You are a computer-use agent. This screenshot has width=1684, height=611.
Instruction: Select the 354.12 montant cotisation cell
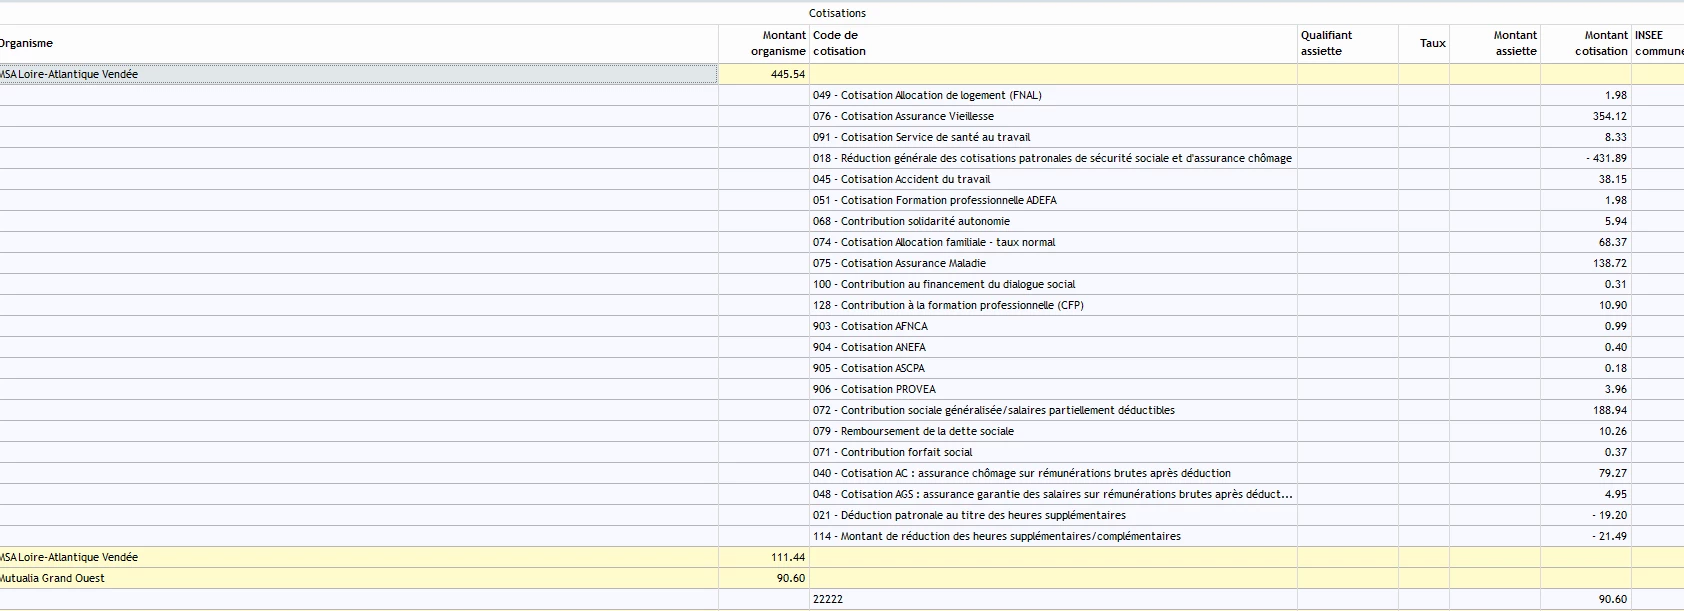(1609, 116)
